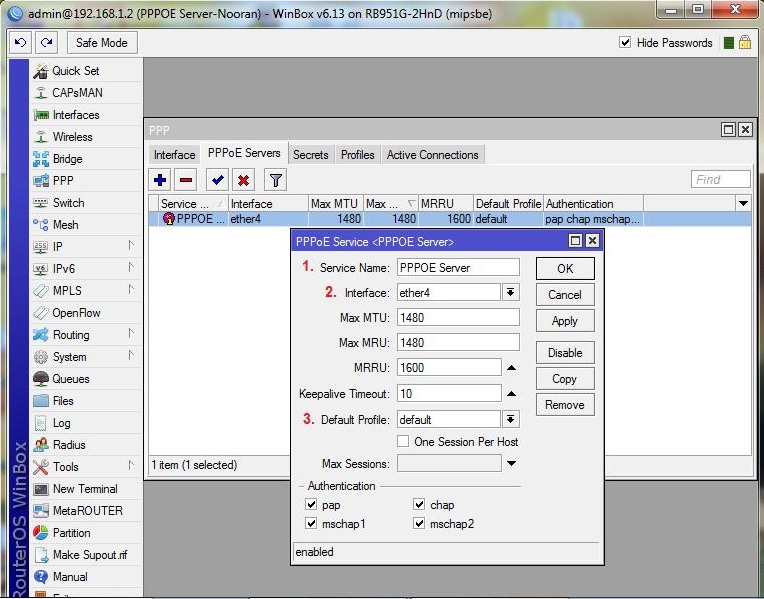Click the Files folder icon
The height and width of the screenshot is (599, 764).
(41, 401)
